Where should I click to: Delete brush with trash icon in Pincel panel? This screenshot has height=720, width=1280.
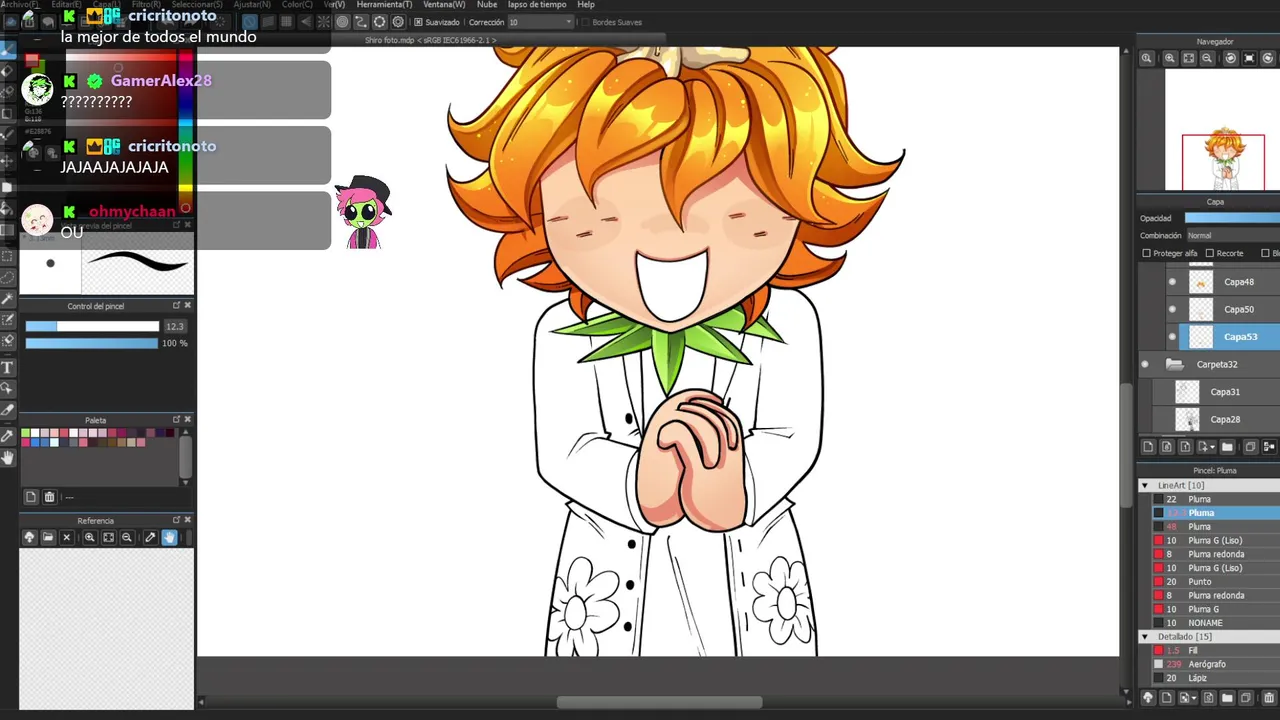click(x=1269, y=698)
